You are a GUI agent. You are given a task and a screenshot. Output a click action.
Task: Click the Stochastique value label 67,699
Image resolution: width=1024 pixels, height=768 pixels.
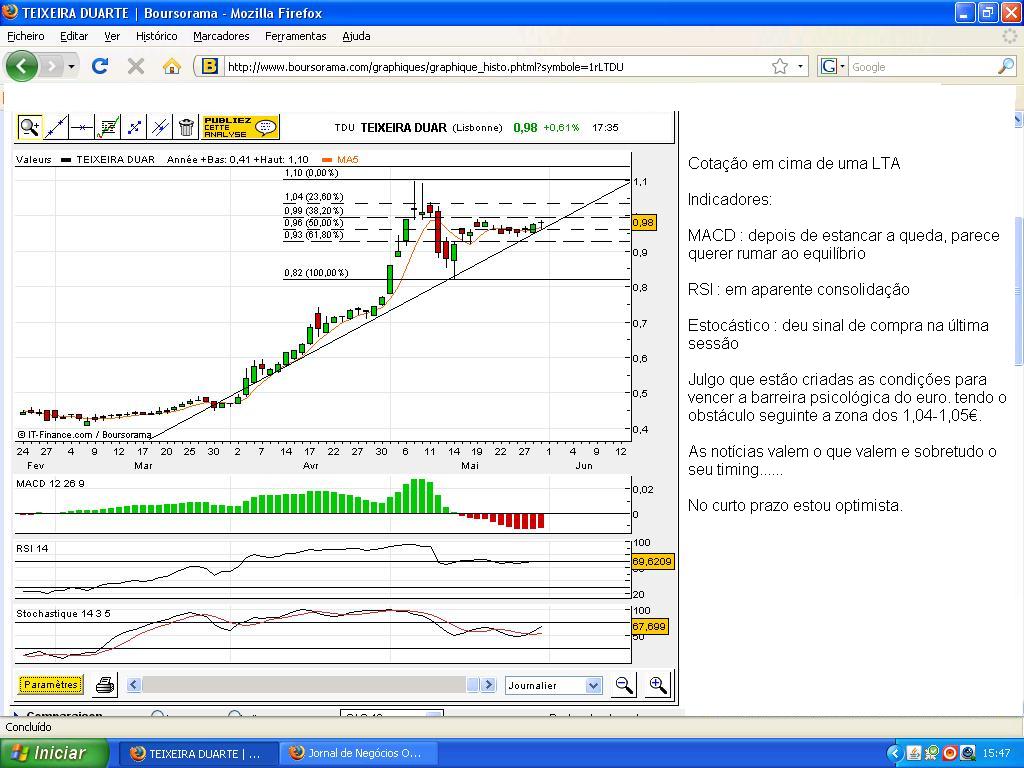tap(649, 627)
